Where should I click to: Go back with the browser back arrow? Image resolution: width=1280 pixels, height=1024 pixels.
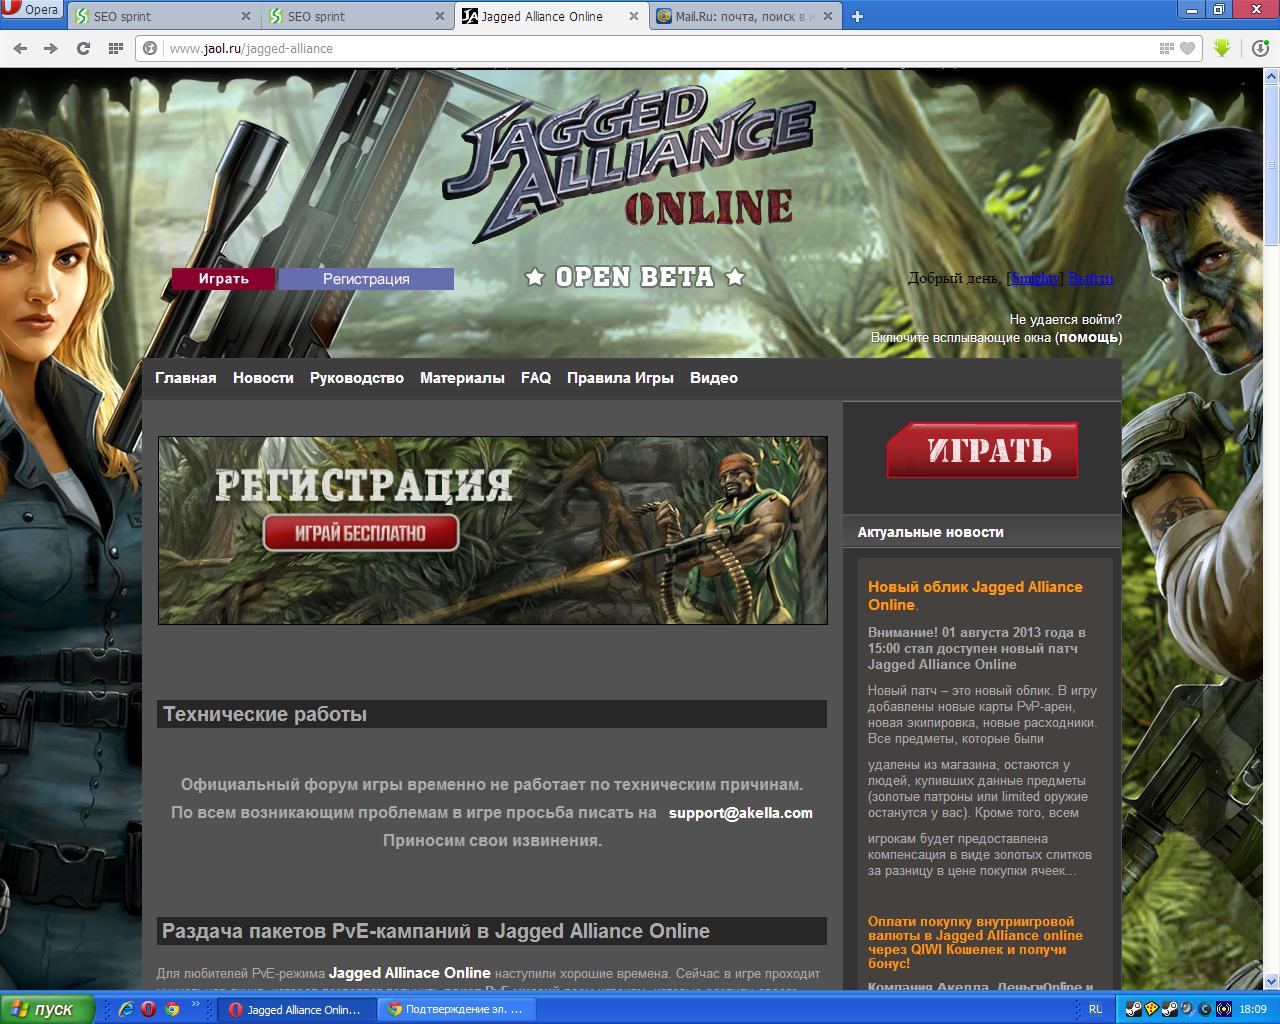pos(21,48)
